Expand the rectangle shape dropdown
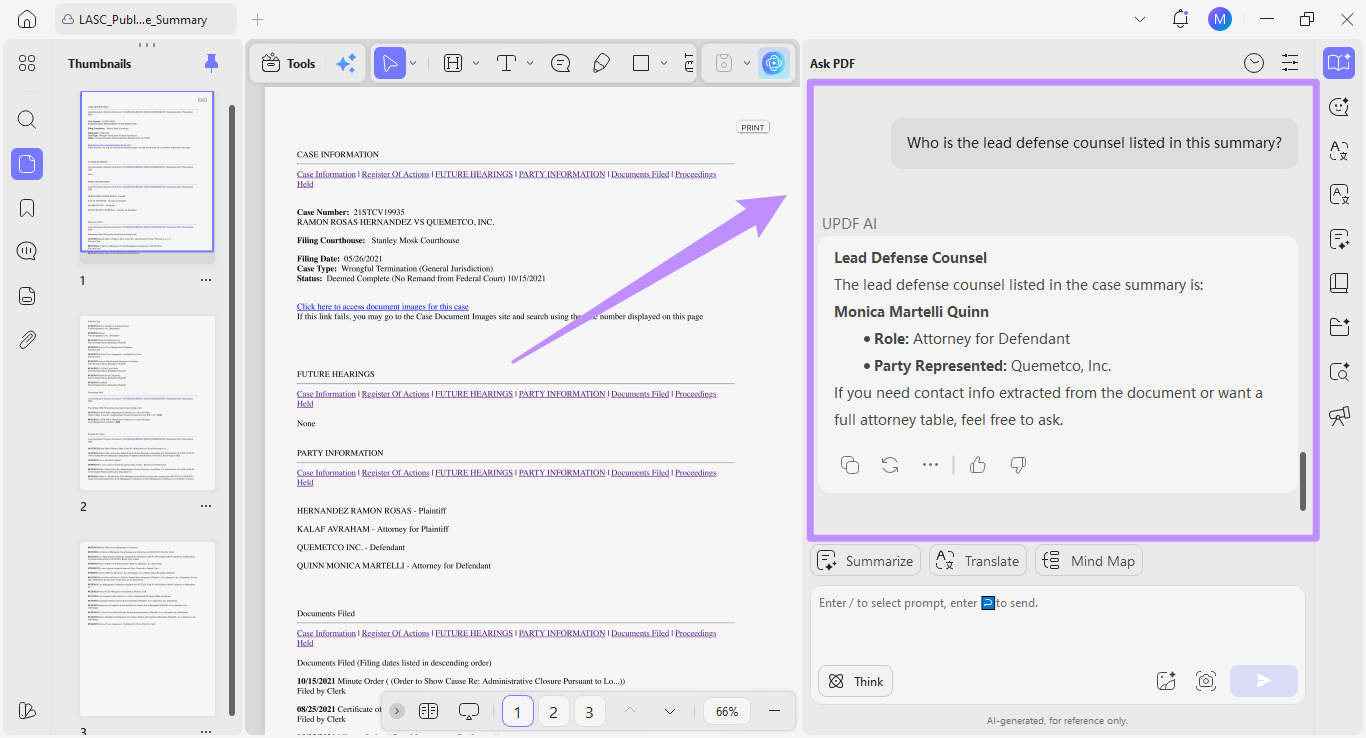This screenshot has height=738, width=1366. [x=664, y=63]
